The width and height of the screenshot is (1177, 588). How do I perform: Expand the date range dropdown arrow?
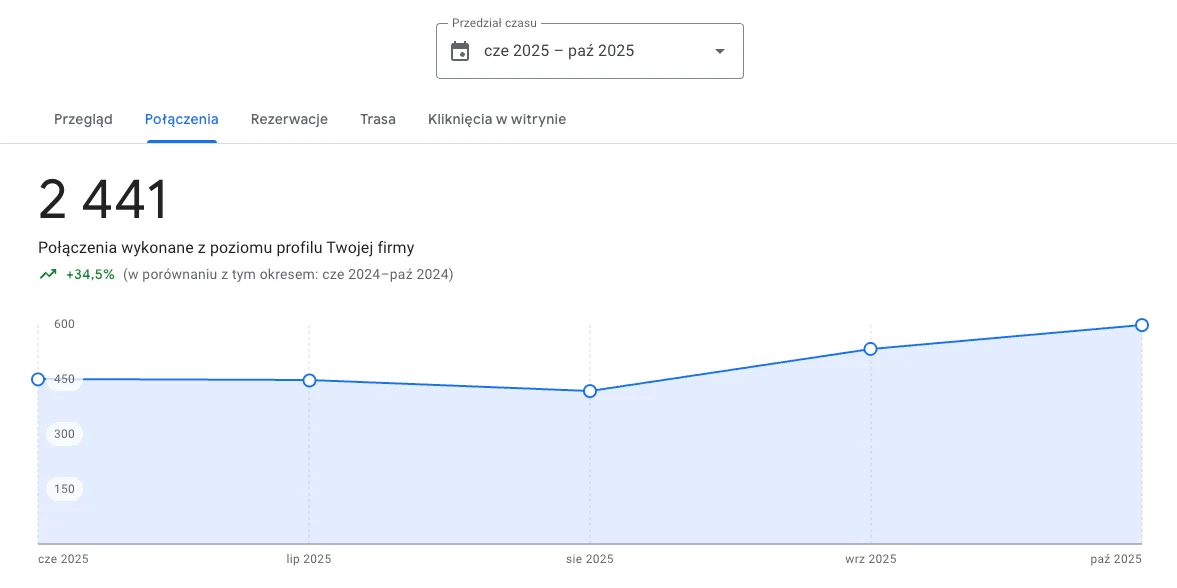[719, 51]
